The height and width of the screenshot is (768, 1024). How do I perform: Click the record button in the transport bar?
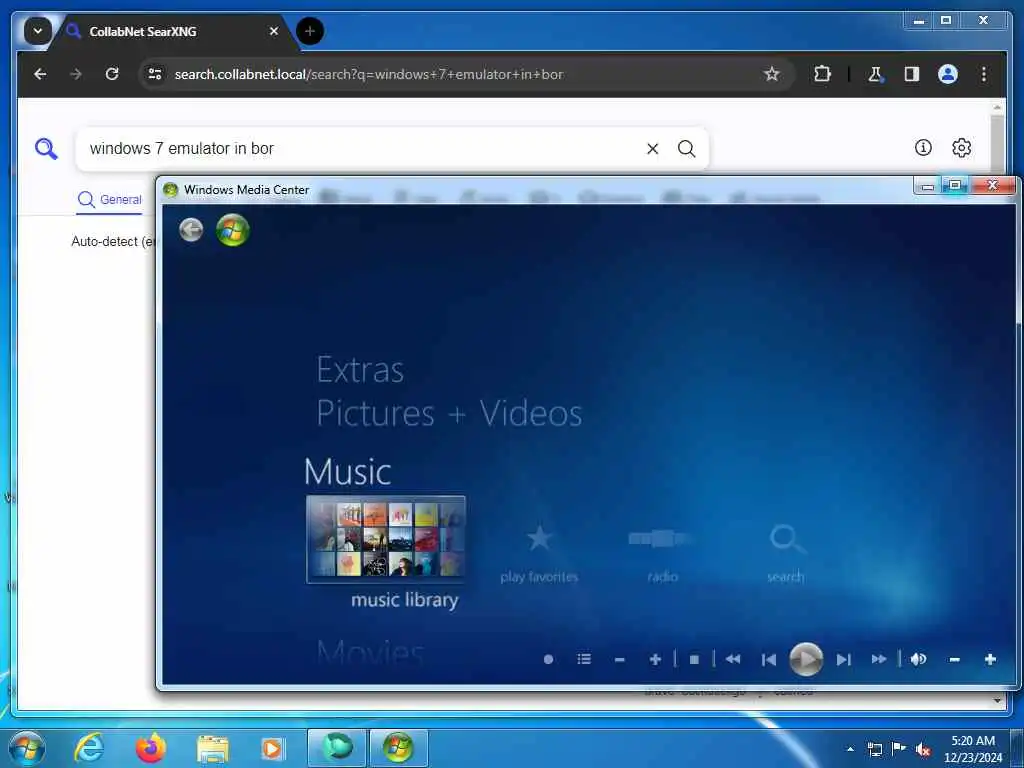tap(549, 660)
